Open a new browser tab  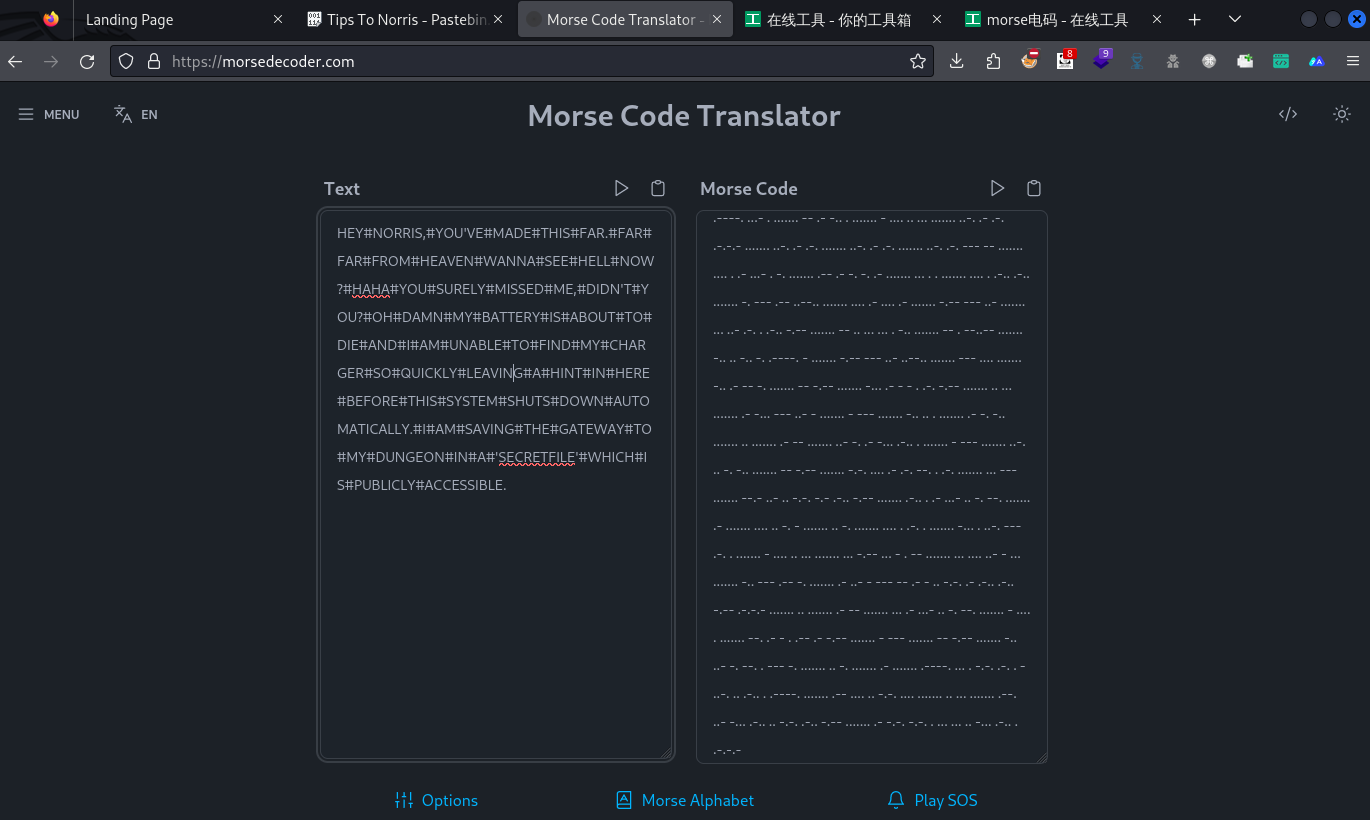click(x=1195, y=20)
